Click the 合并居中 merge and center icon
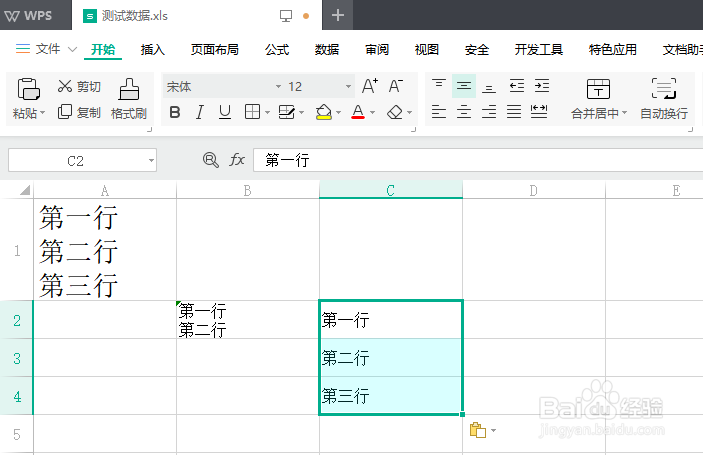The image size is (703, 455). (x=598, y=89)
